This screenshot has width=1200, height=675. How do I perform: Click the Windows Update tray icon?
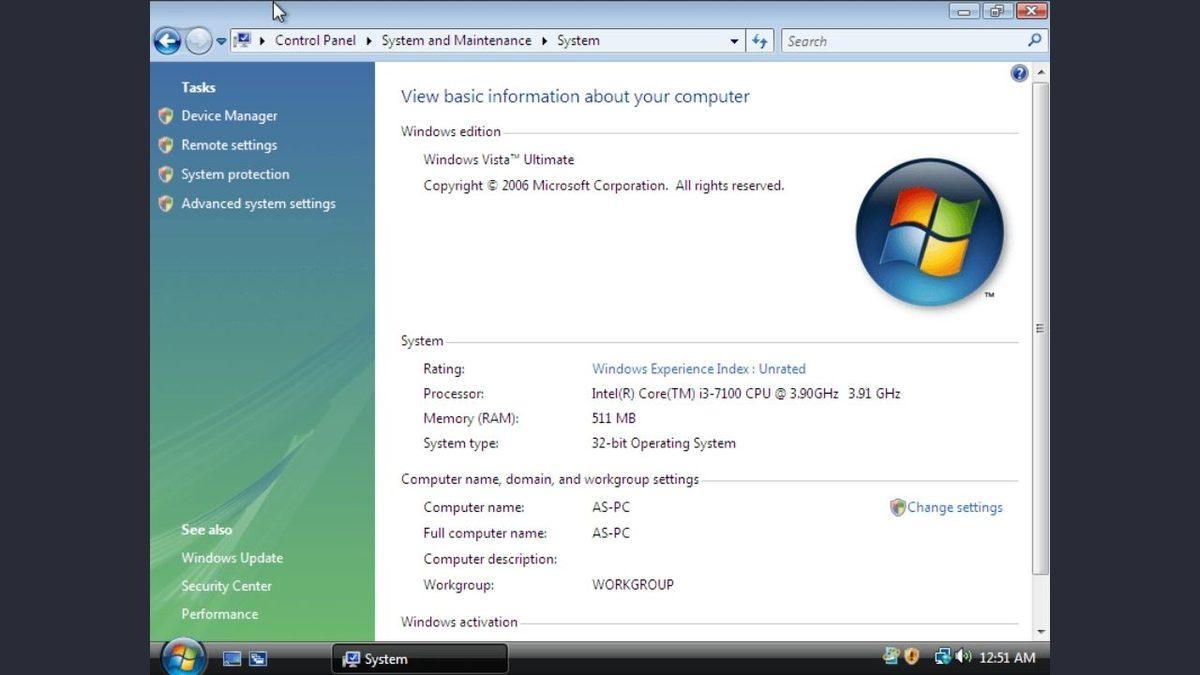[889, 657]
